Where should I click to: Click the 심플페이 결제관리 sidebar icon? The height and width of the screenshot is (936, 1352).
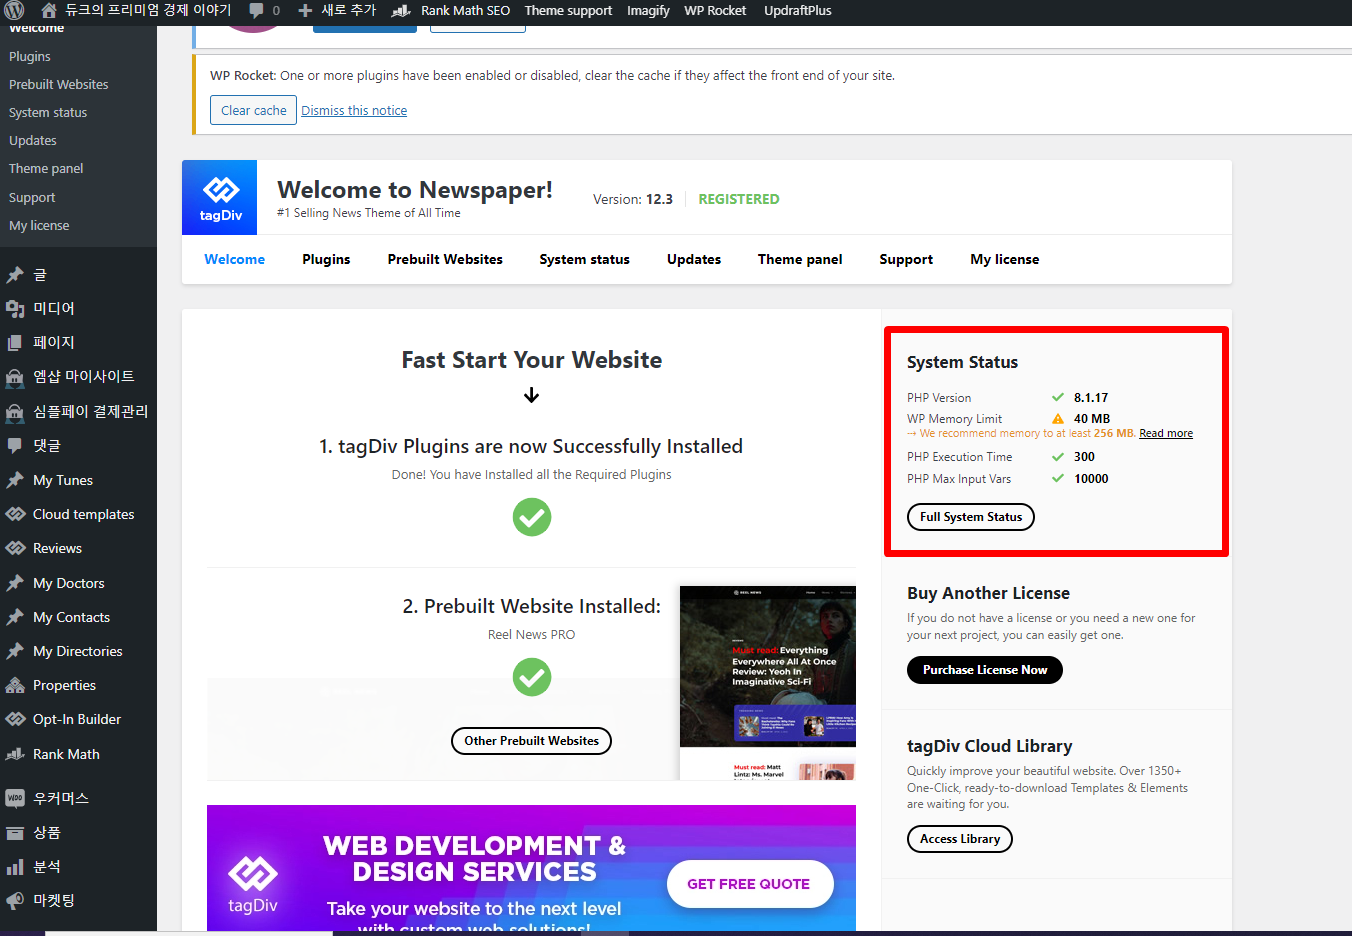point(15,412)
